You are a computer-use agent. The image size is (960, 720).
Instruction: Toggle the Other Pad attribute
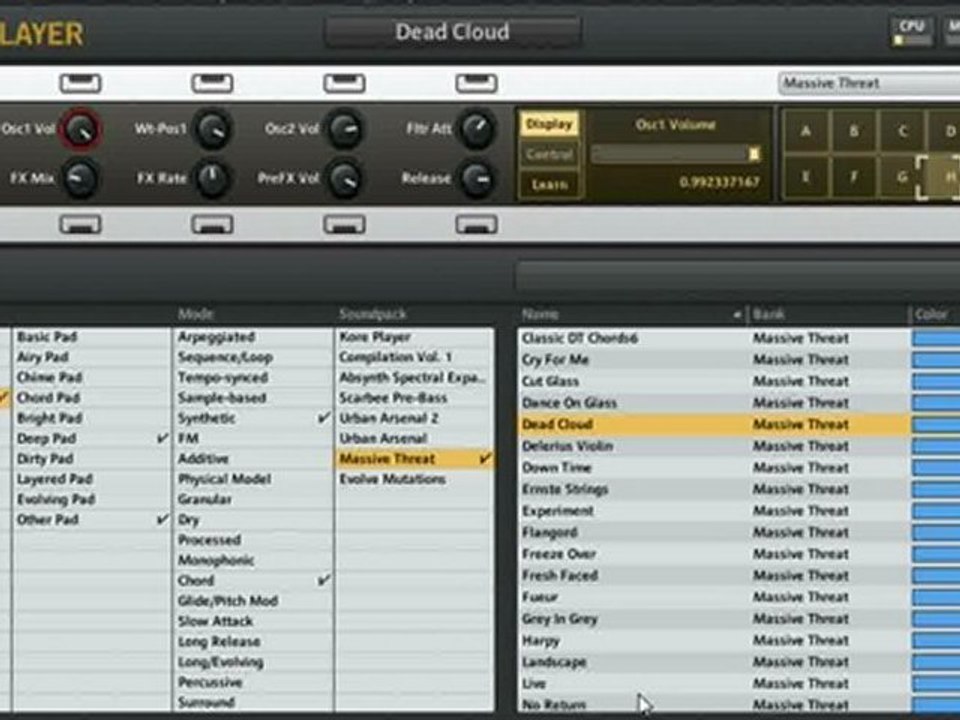pos(91,519)
